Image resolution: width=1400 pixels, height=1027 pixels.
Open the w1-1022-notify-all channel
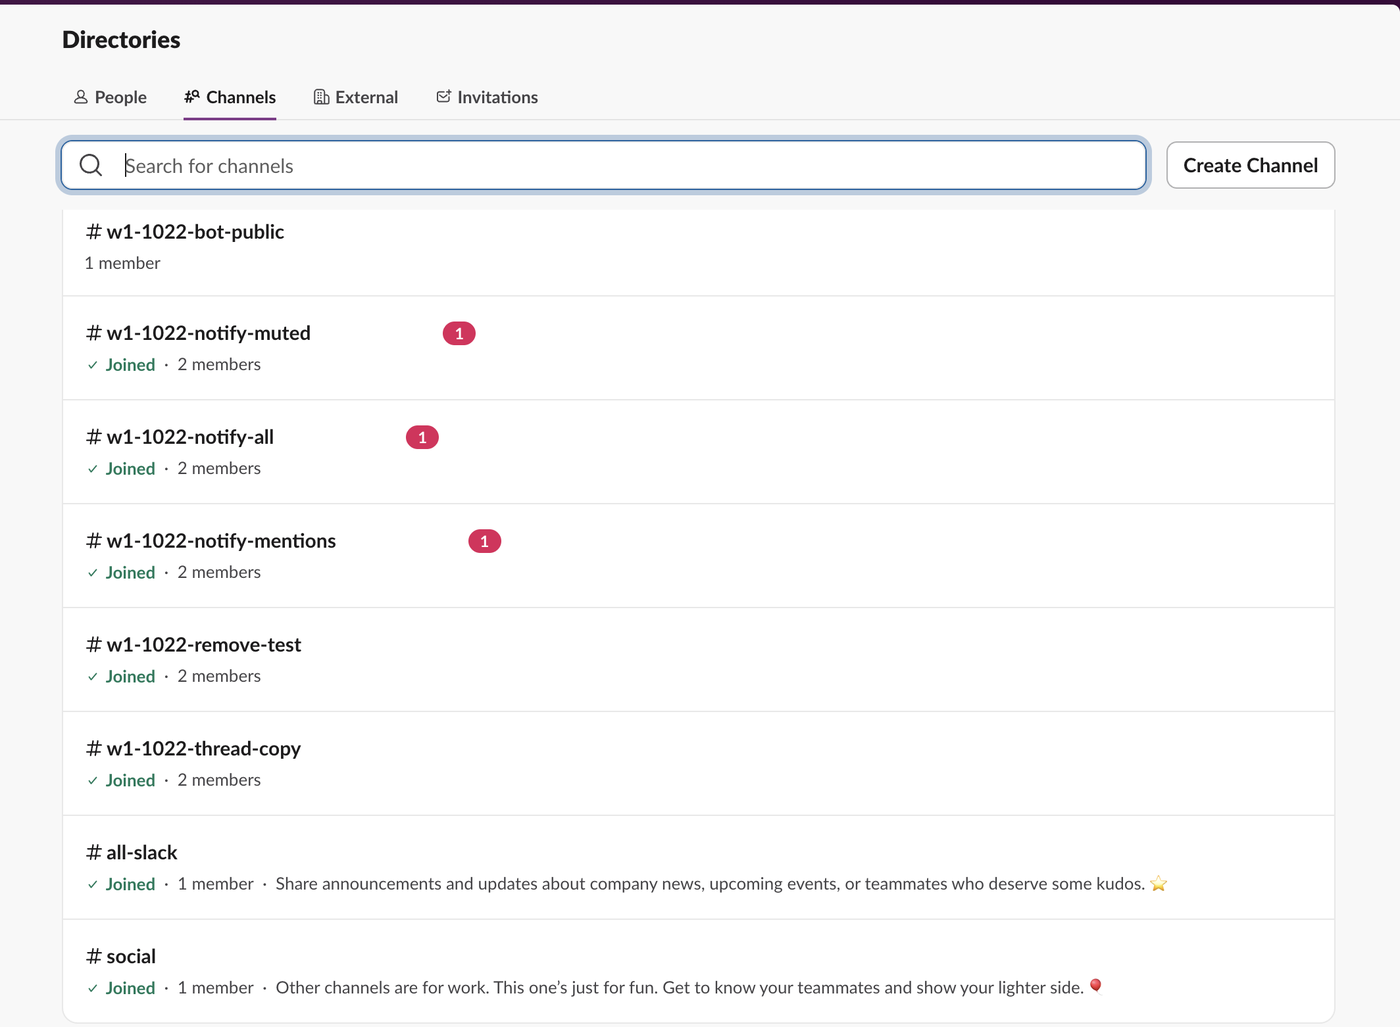coord(698,452)
